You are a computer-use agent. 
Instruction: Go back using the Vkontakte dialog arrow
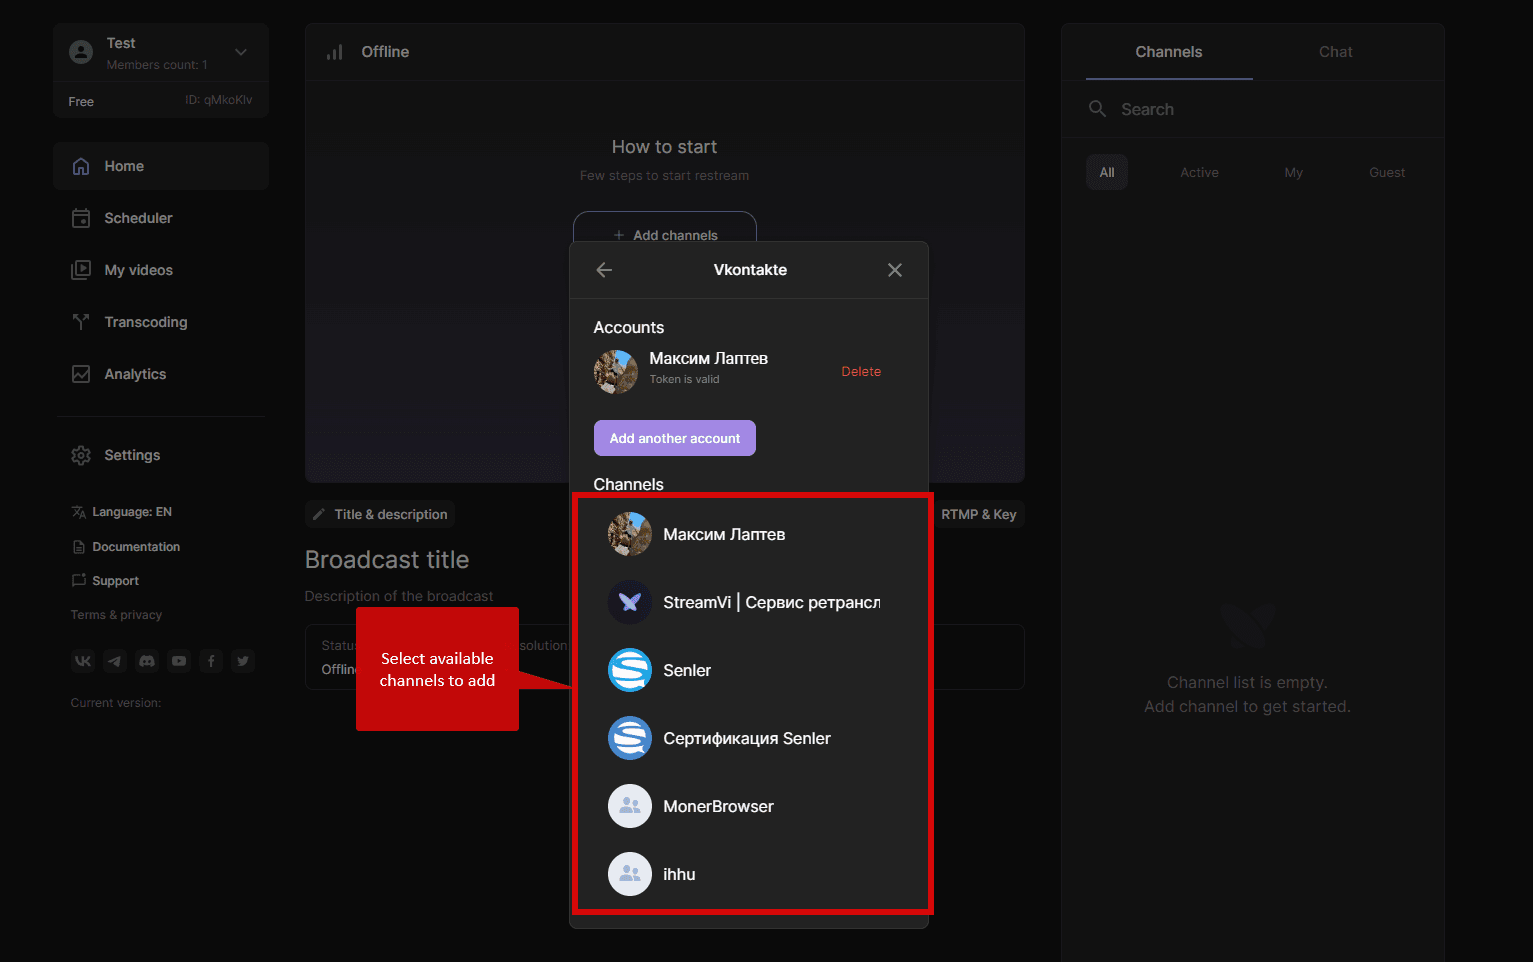[x=604, y=270]
